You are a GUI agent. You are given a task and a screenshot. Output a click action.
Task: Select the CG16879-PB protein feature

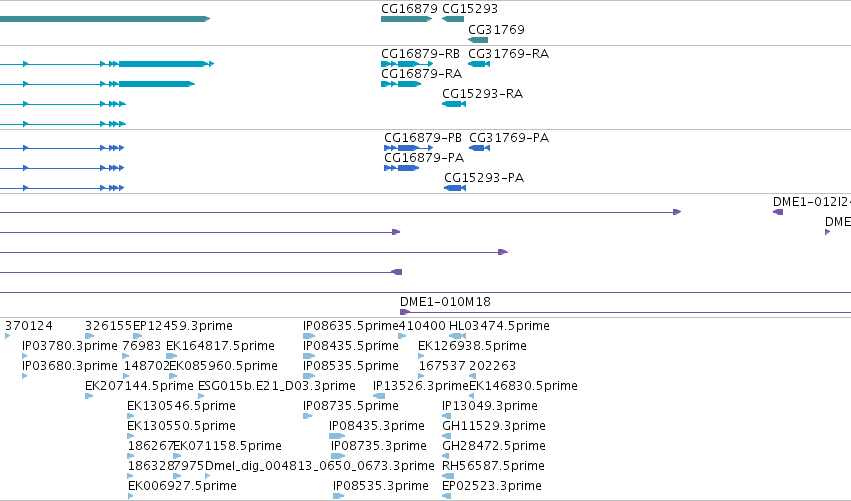[409, 148]
